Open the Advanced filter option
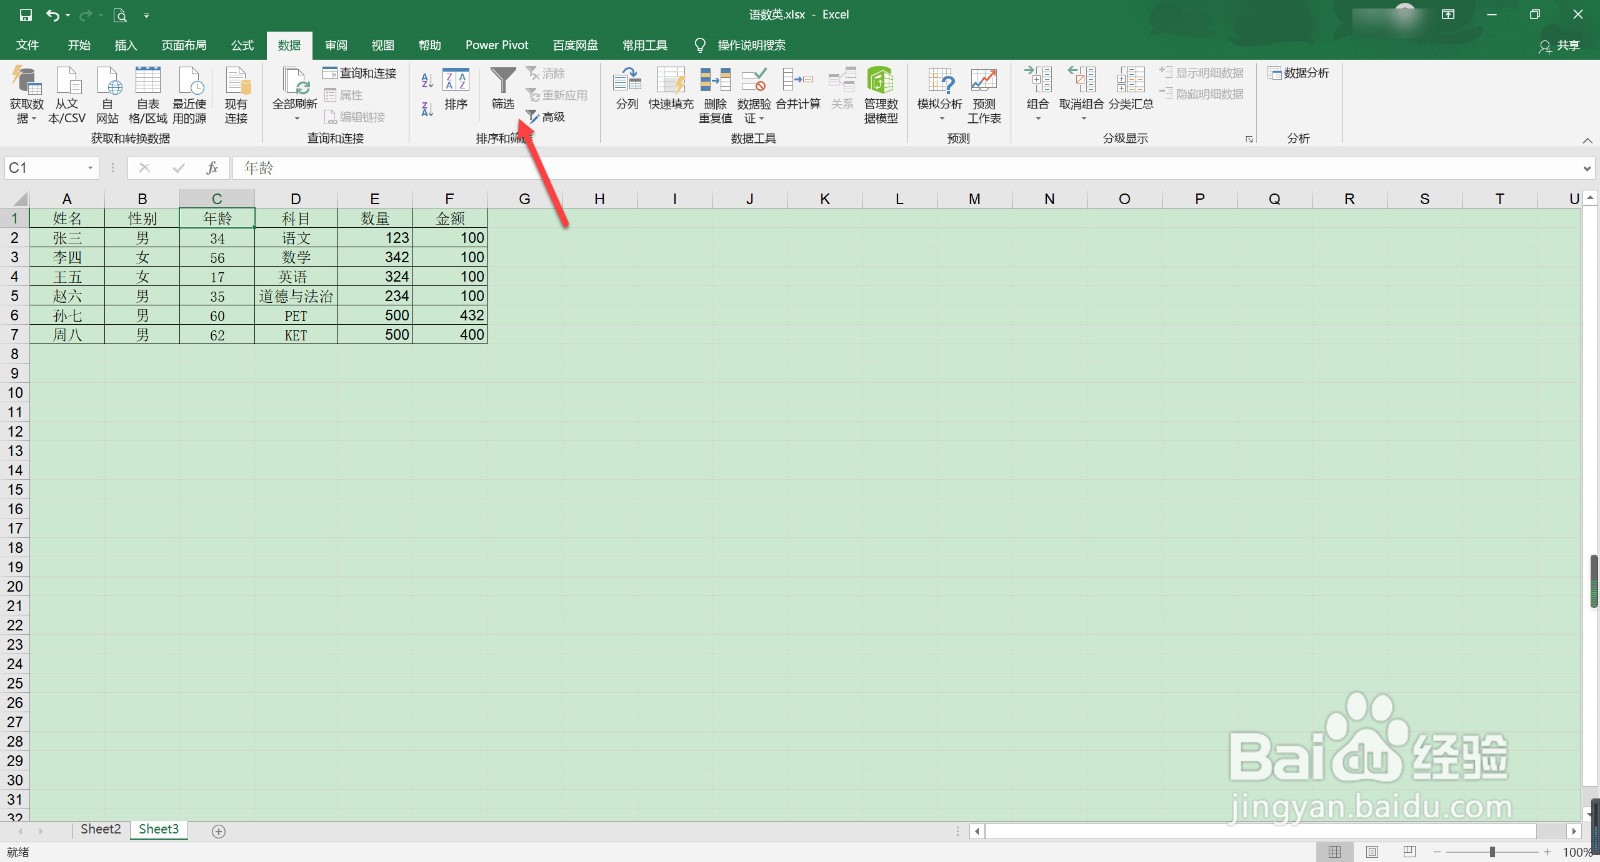Viewport: 1600px width, 862px height. [x=546, y=117]
